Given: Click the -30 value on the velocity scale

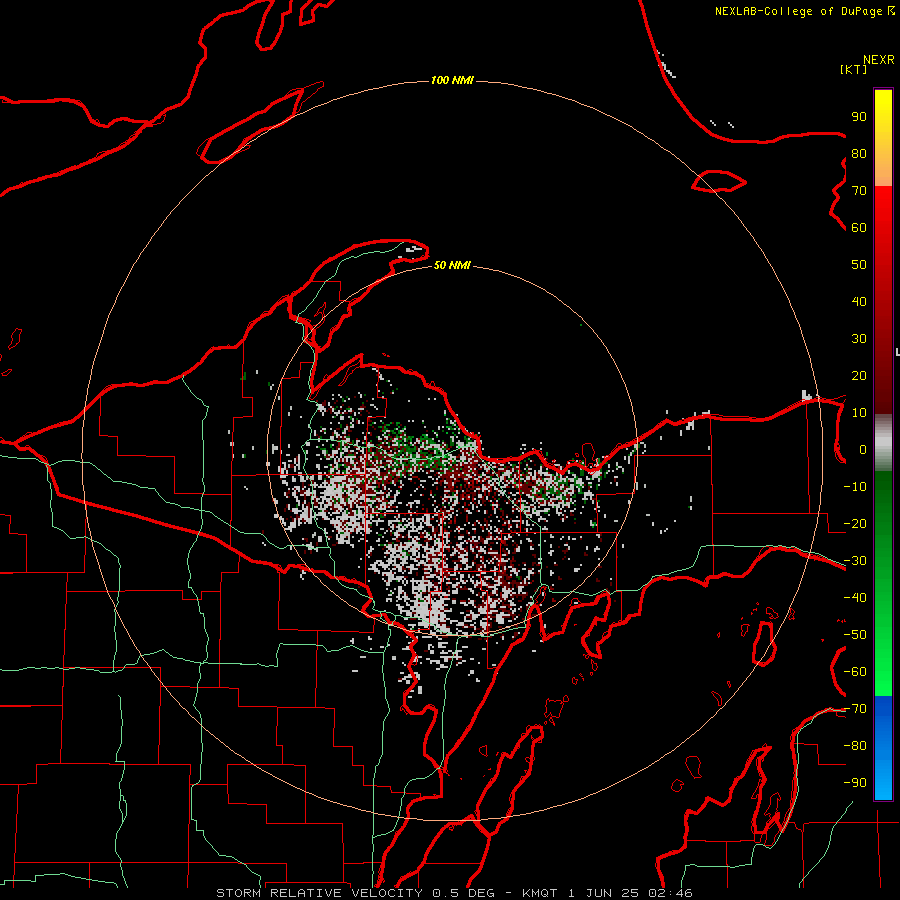Looking at the screenshot, I should [855, 561].
